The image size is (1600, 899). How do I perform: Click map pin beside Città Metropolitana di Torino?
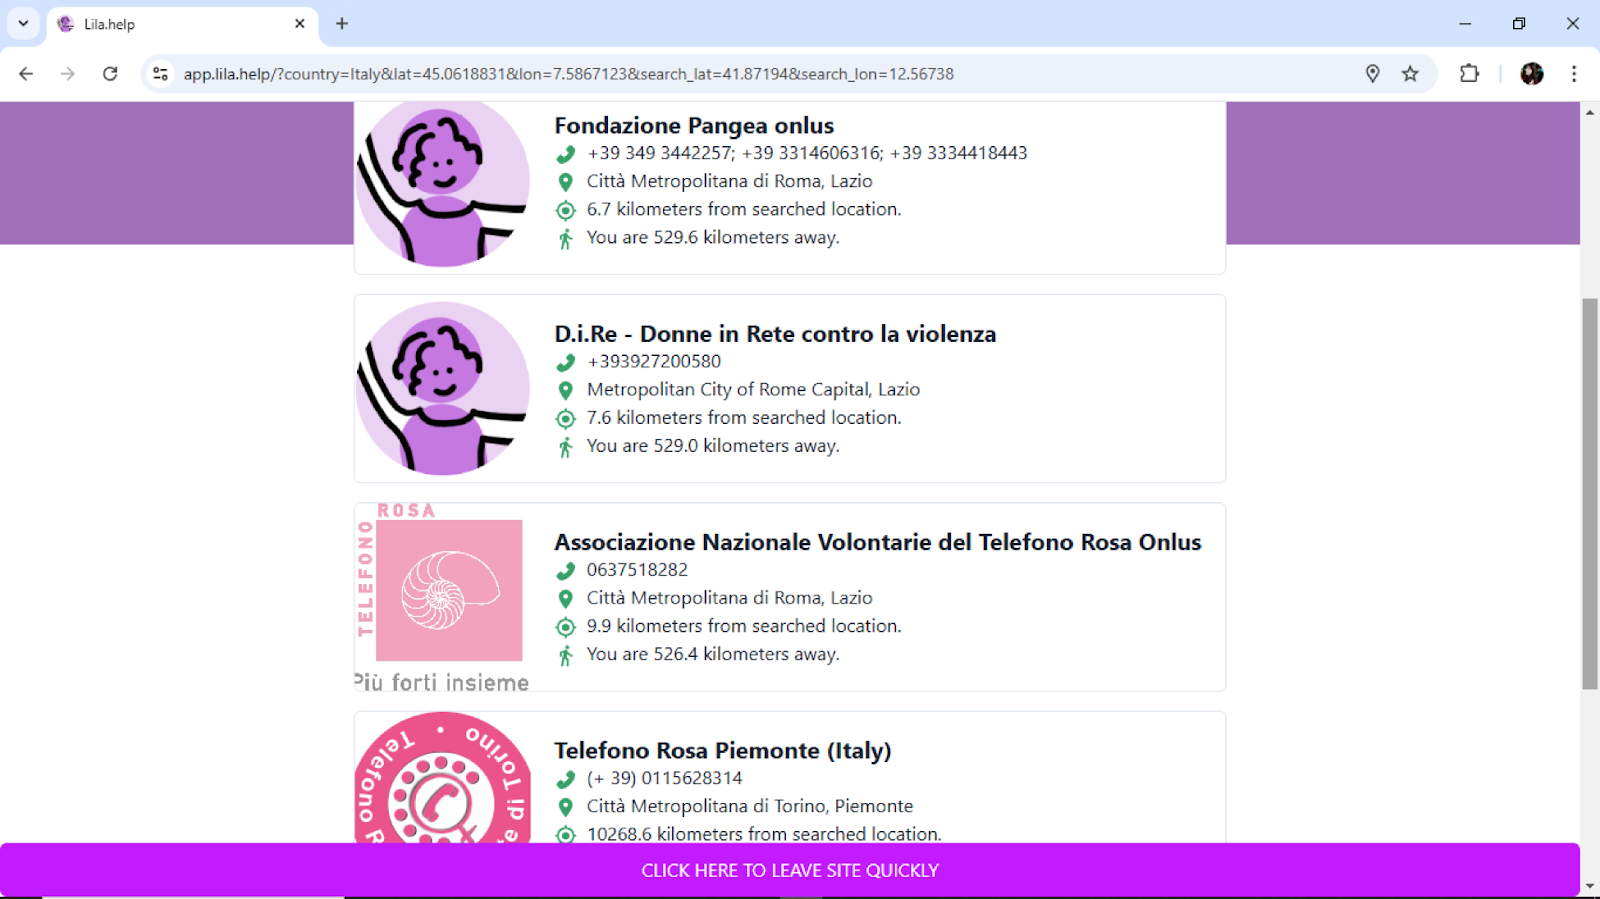pos(565,807)
